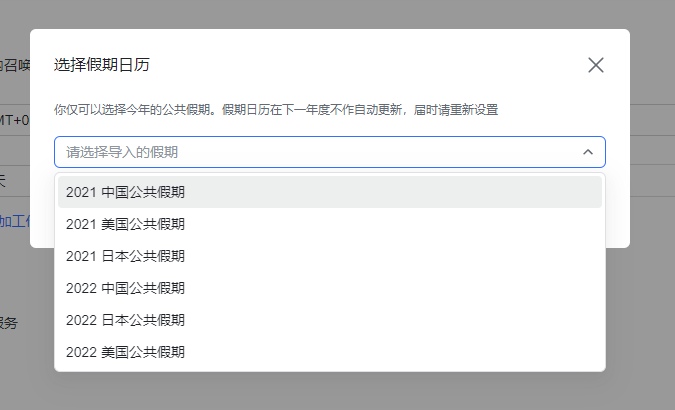
Task: Click the white dialog area right of the options list
Action: tap(617, 215)
